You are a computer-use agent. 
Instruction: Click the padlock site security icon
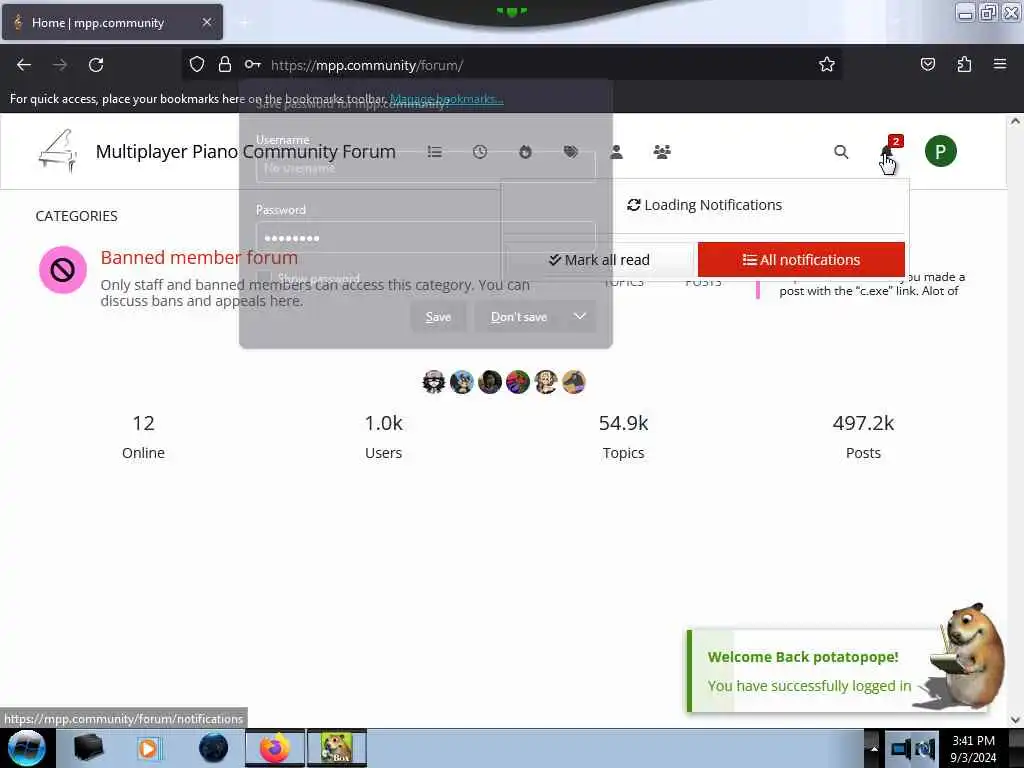coord(225,64)
